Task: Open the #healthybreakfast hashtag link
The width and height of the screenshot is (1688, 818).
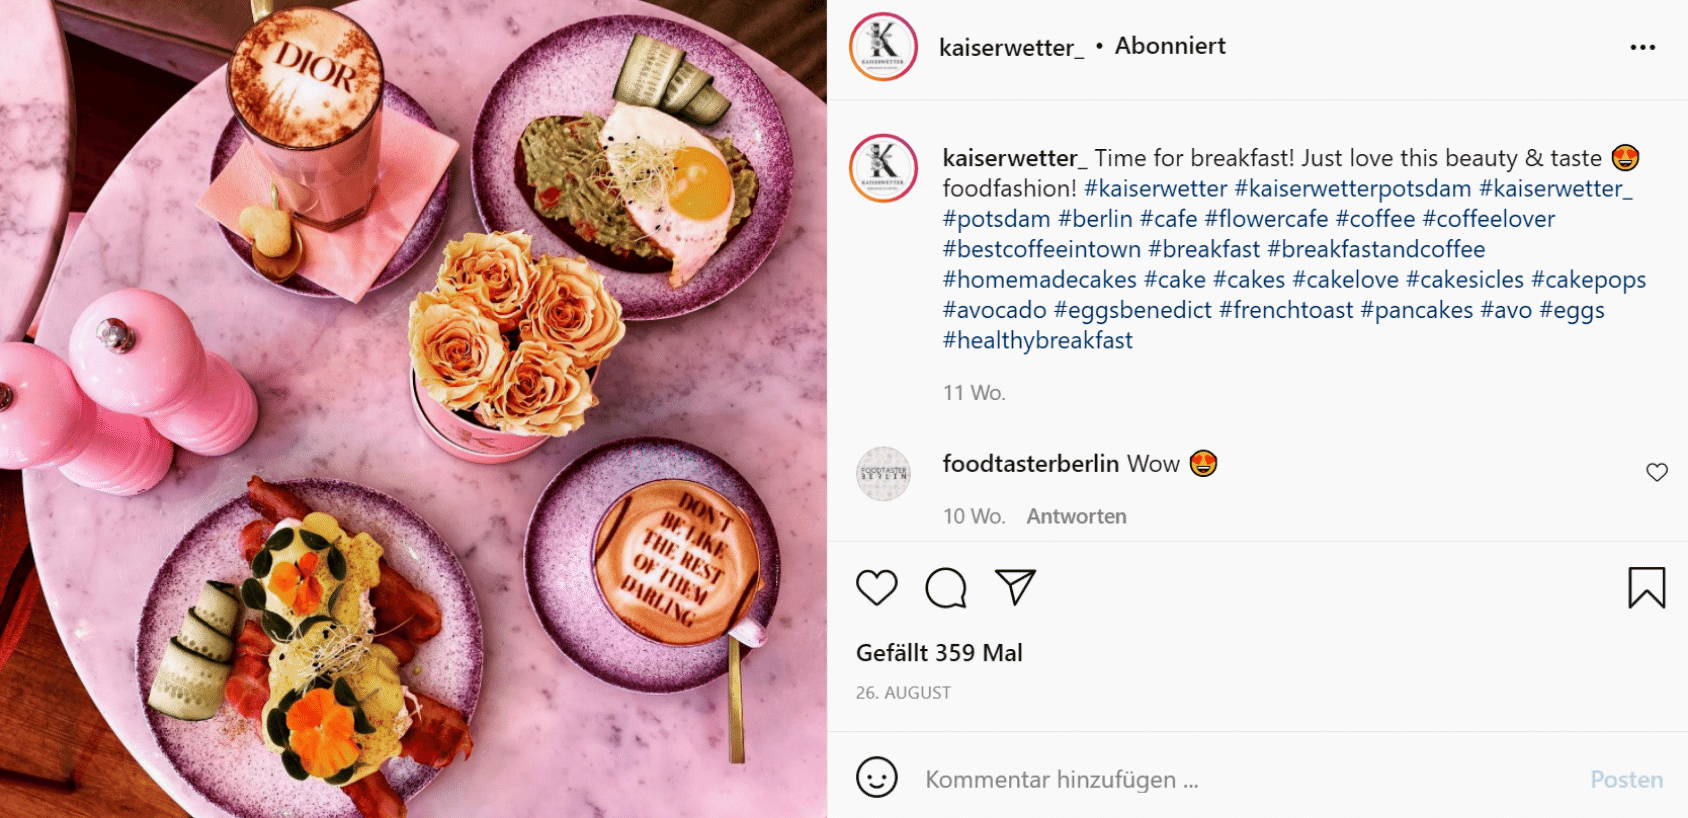Action: click(1037, 340)
